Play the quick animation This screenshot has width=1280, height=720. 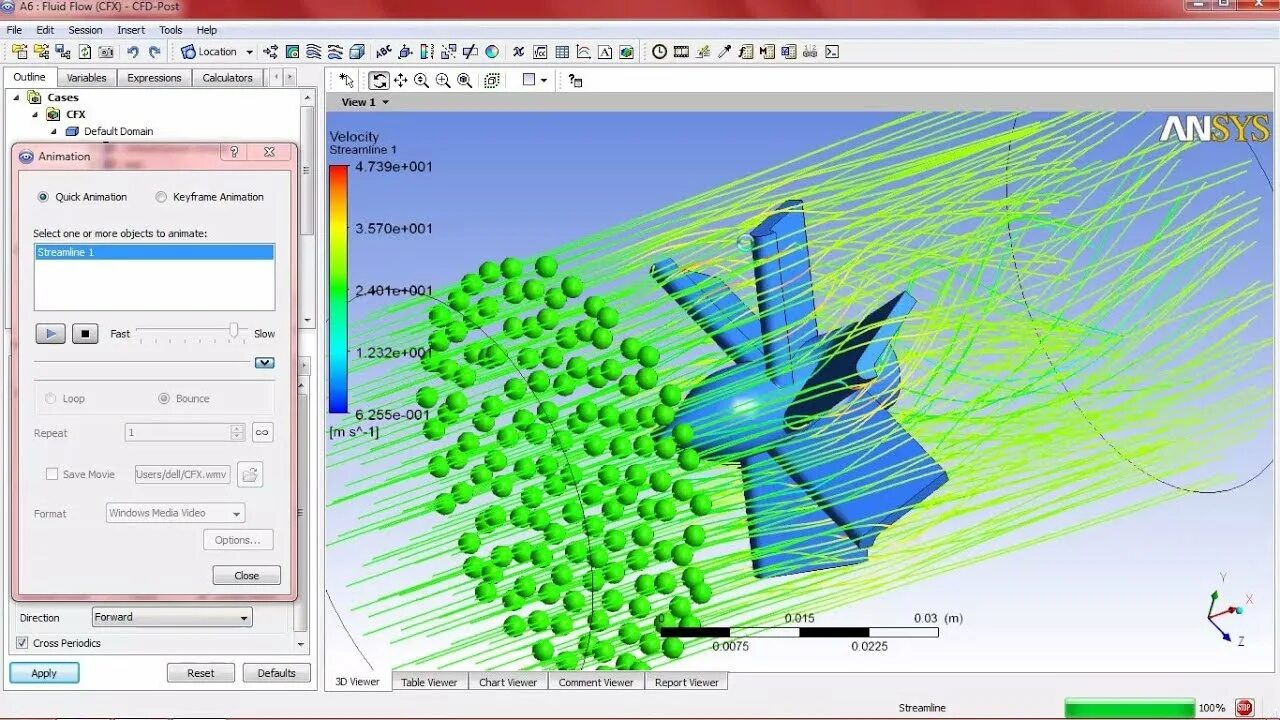pyautogui.click(x=50, y=333)
